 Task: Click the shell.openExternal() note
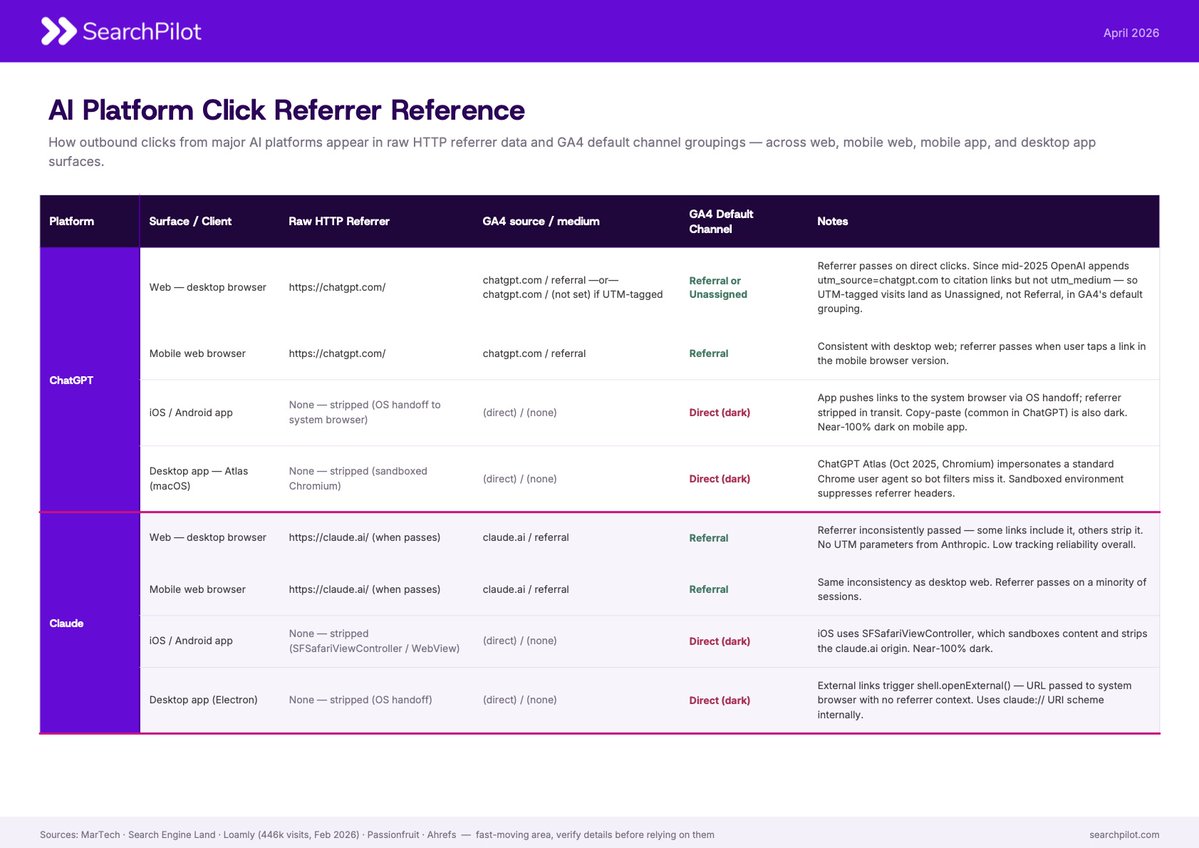coord(973,700)
